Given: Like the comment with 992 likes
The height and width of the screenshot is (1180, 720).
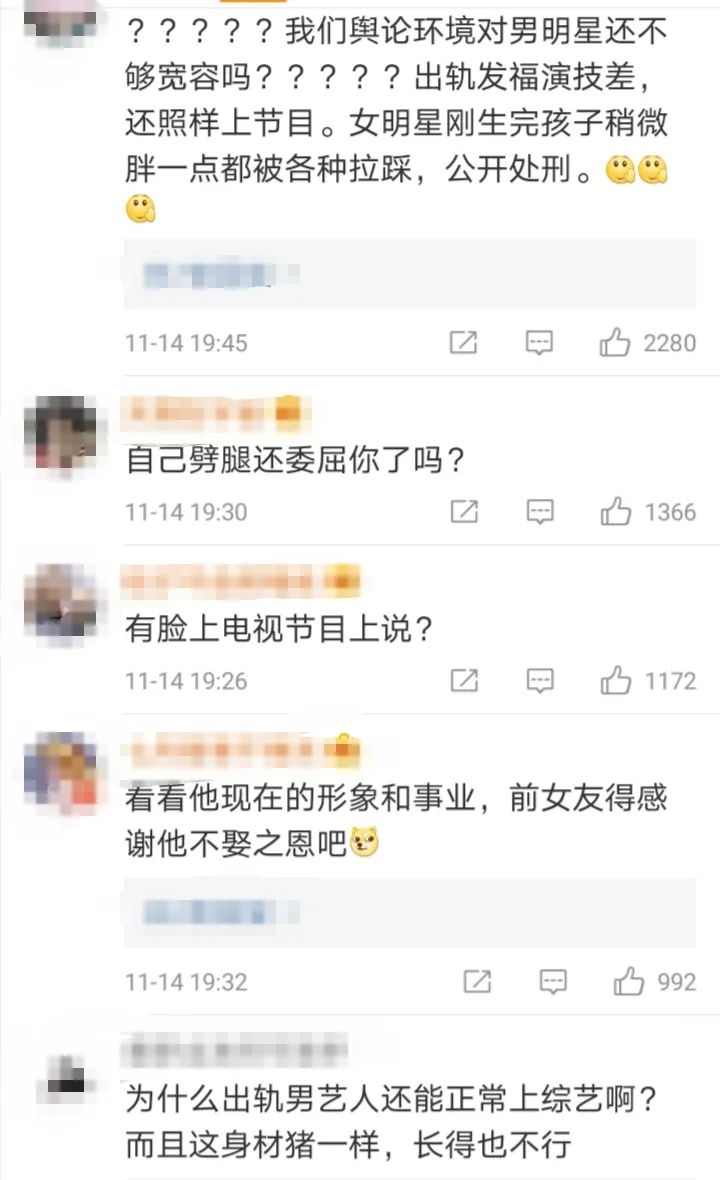Looking at the screenshot, I should pyautogui.click(x=628, y=981).
